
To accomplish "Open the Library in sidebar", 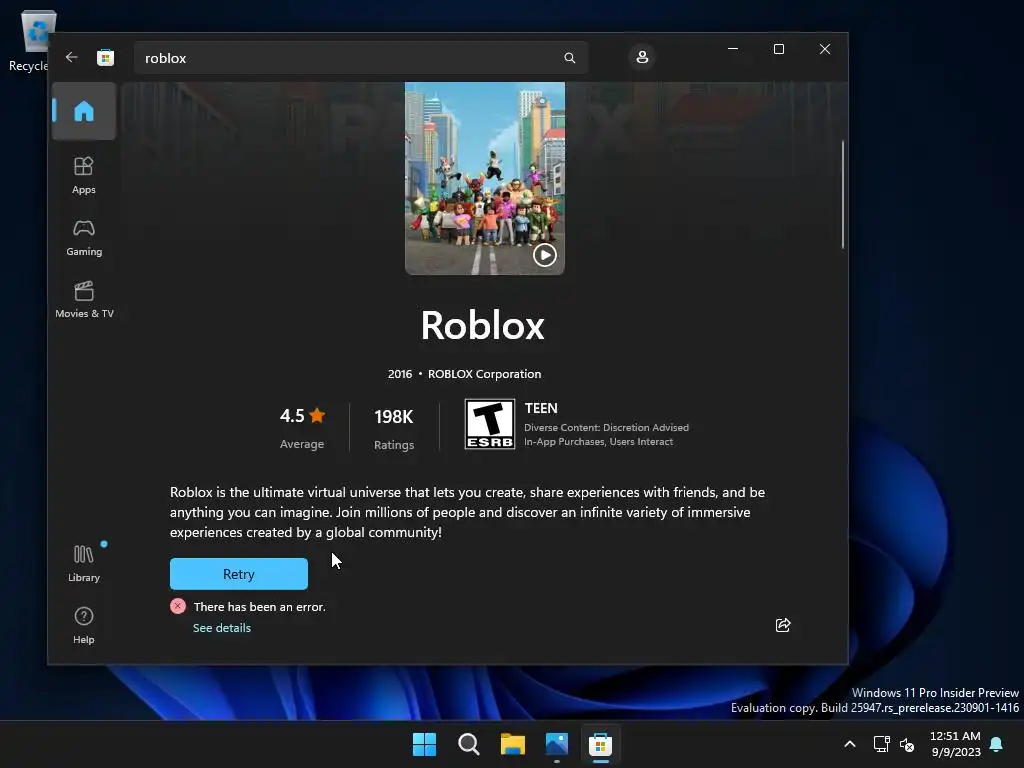I will [84, 564].
